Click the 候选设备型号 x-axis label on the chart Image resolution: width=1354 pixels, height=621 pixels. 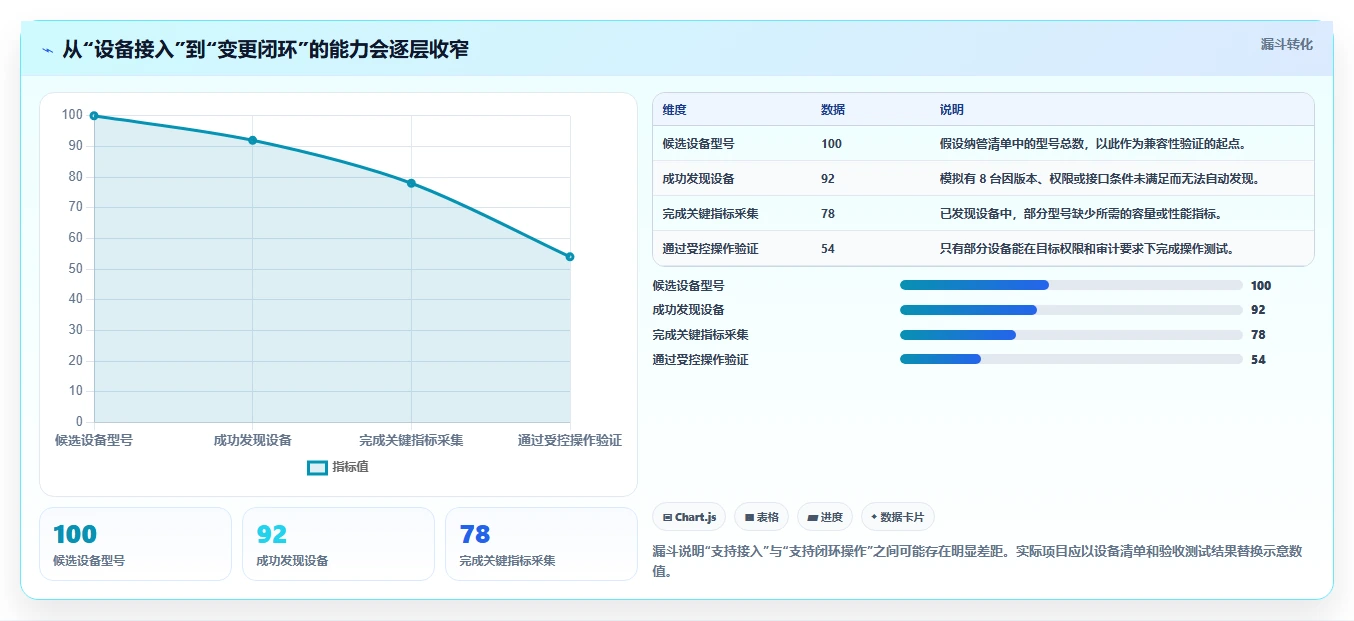94,440
